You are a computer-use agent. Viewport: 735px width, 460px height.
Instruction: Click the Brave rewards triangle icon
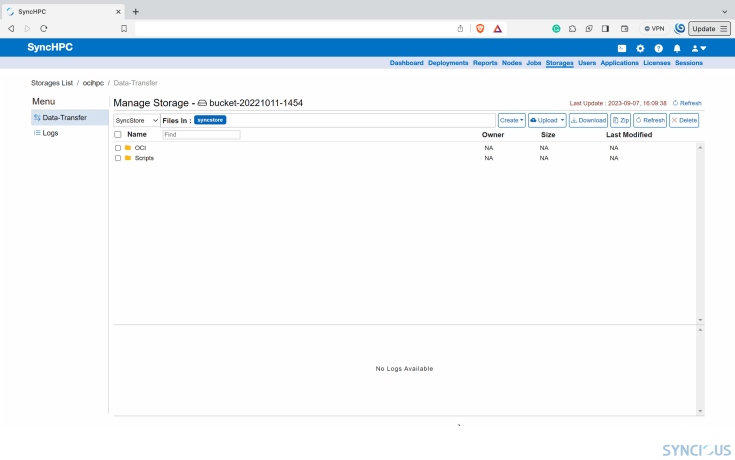pyautogui.click(x=497, y=29)
